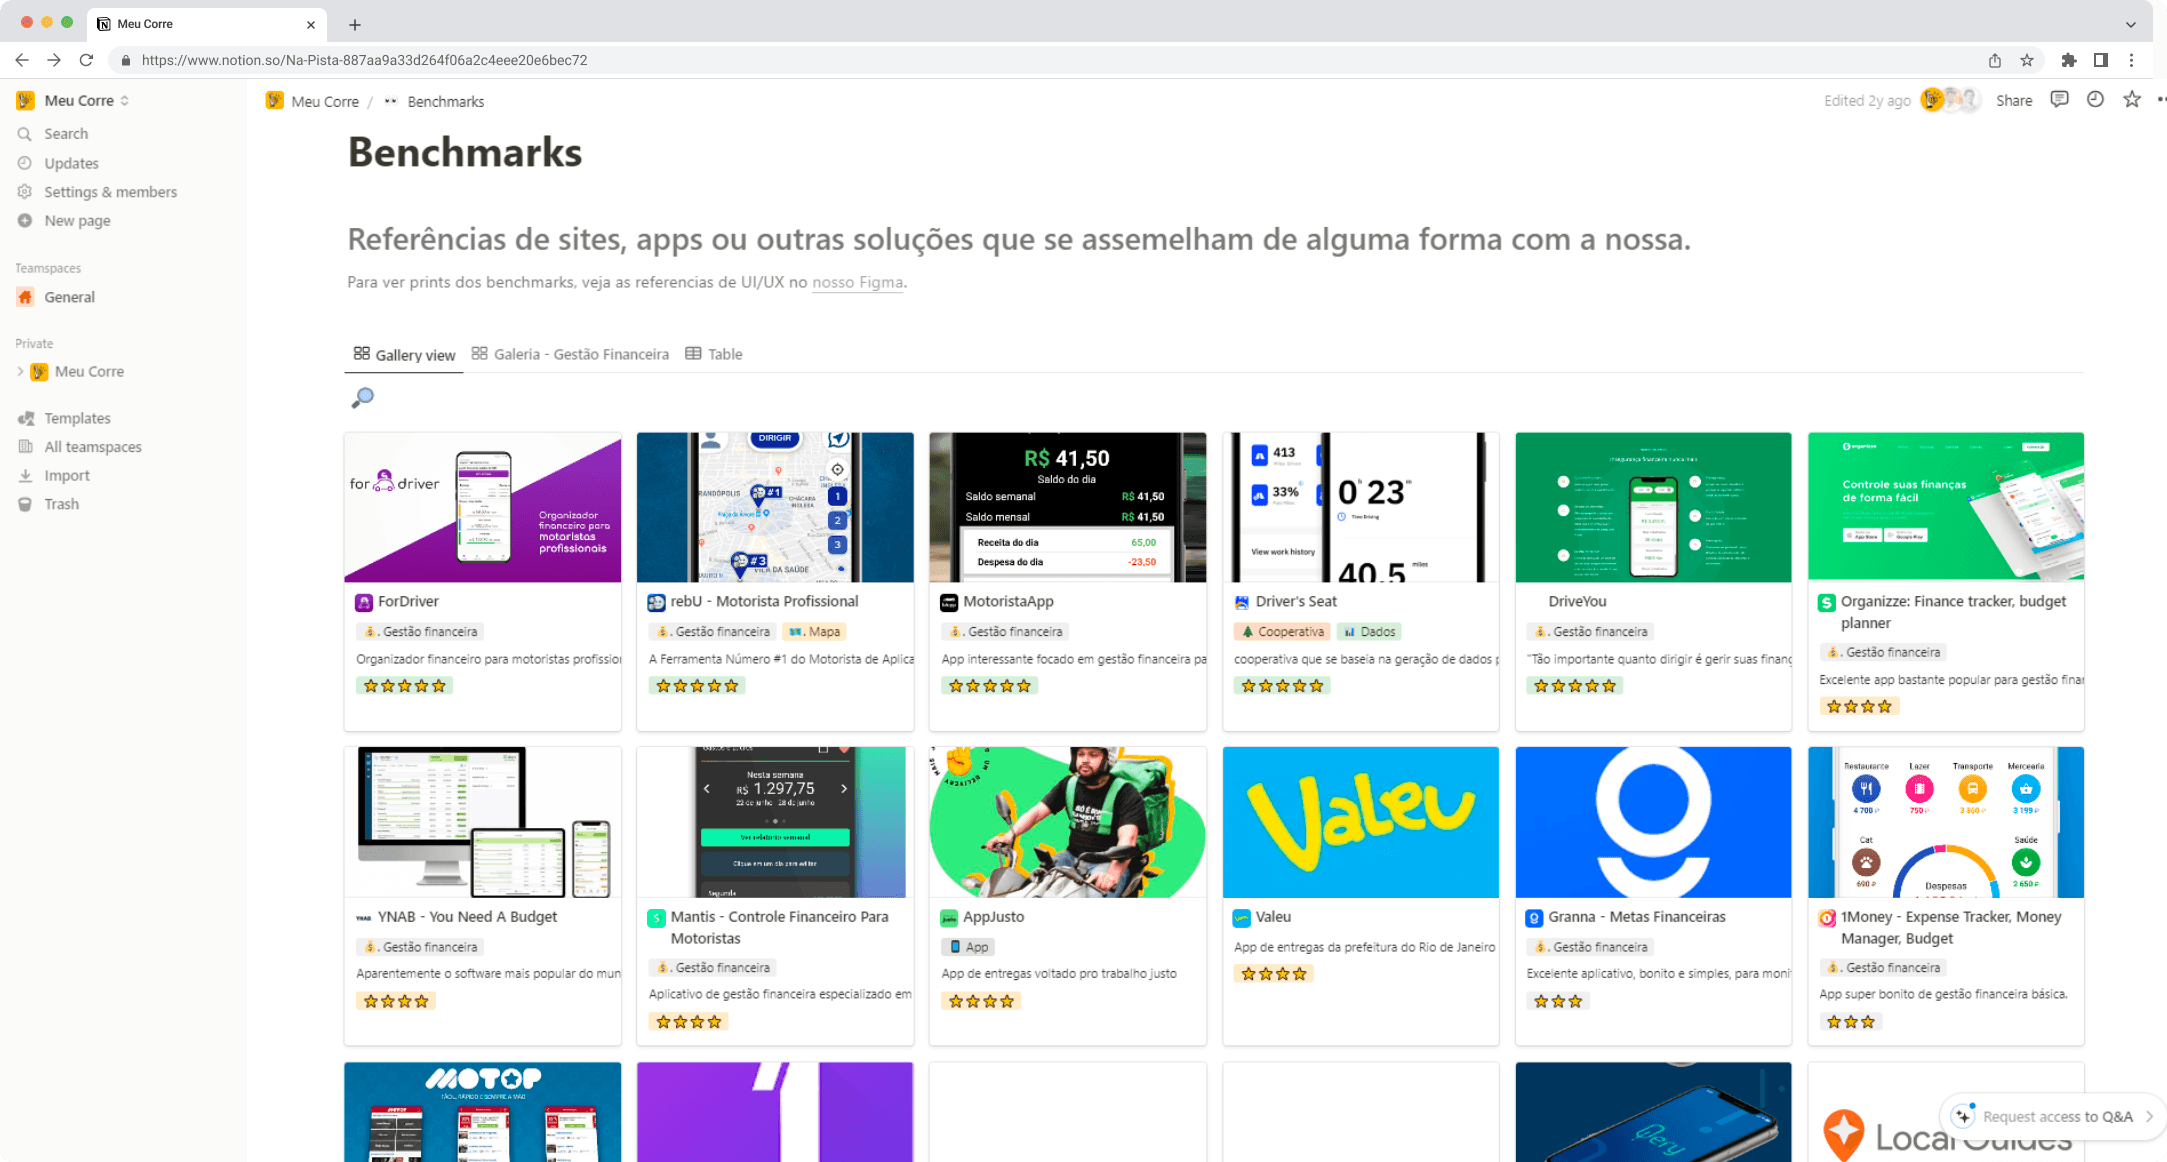This screenshot has height=1162, width=2167.
Task: Expand the Request access to Q&A chevron
Action: click(x=2149, y=1116)
